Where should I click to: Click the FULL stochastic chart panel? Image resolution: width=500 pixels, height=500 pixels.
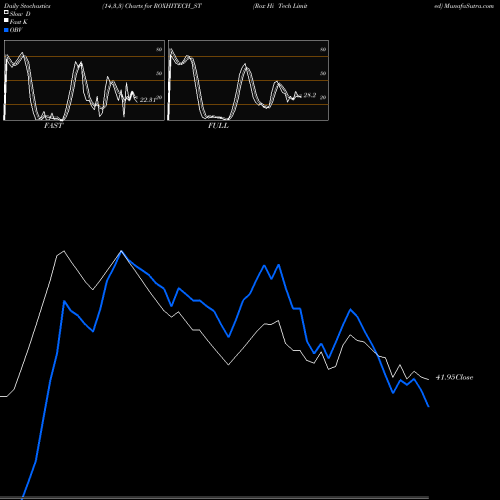tap(248, 80)
